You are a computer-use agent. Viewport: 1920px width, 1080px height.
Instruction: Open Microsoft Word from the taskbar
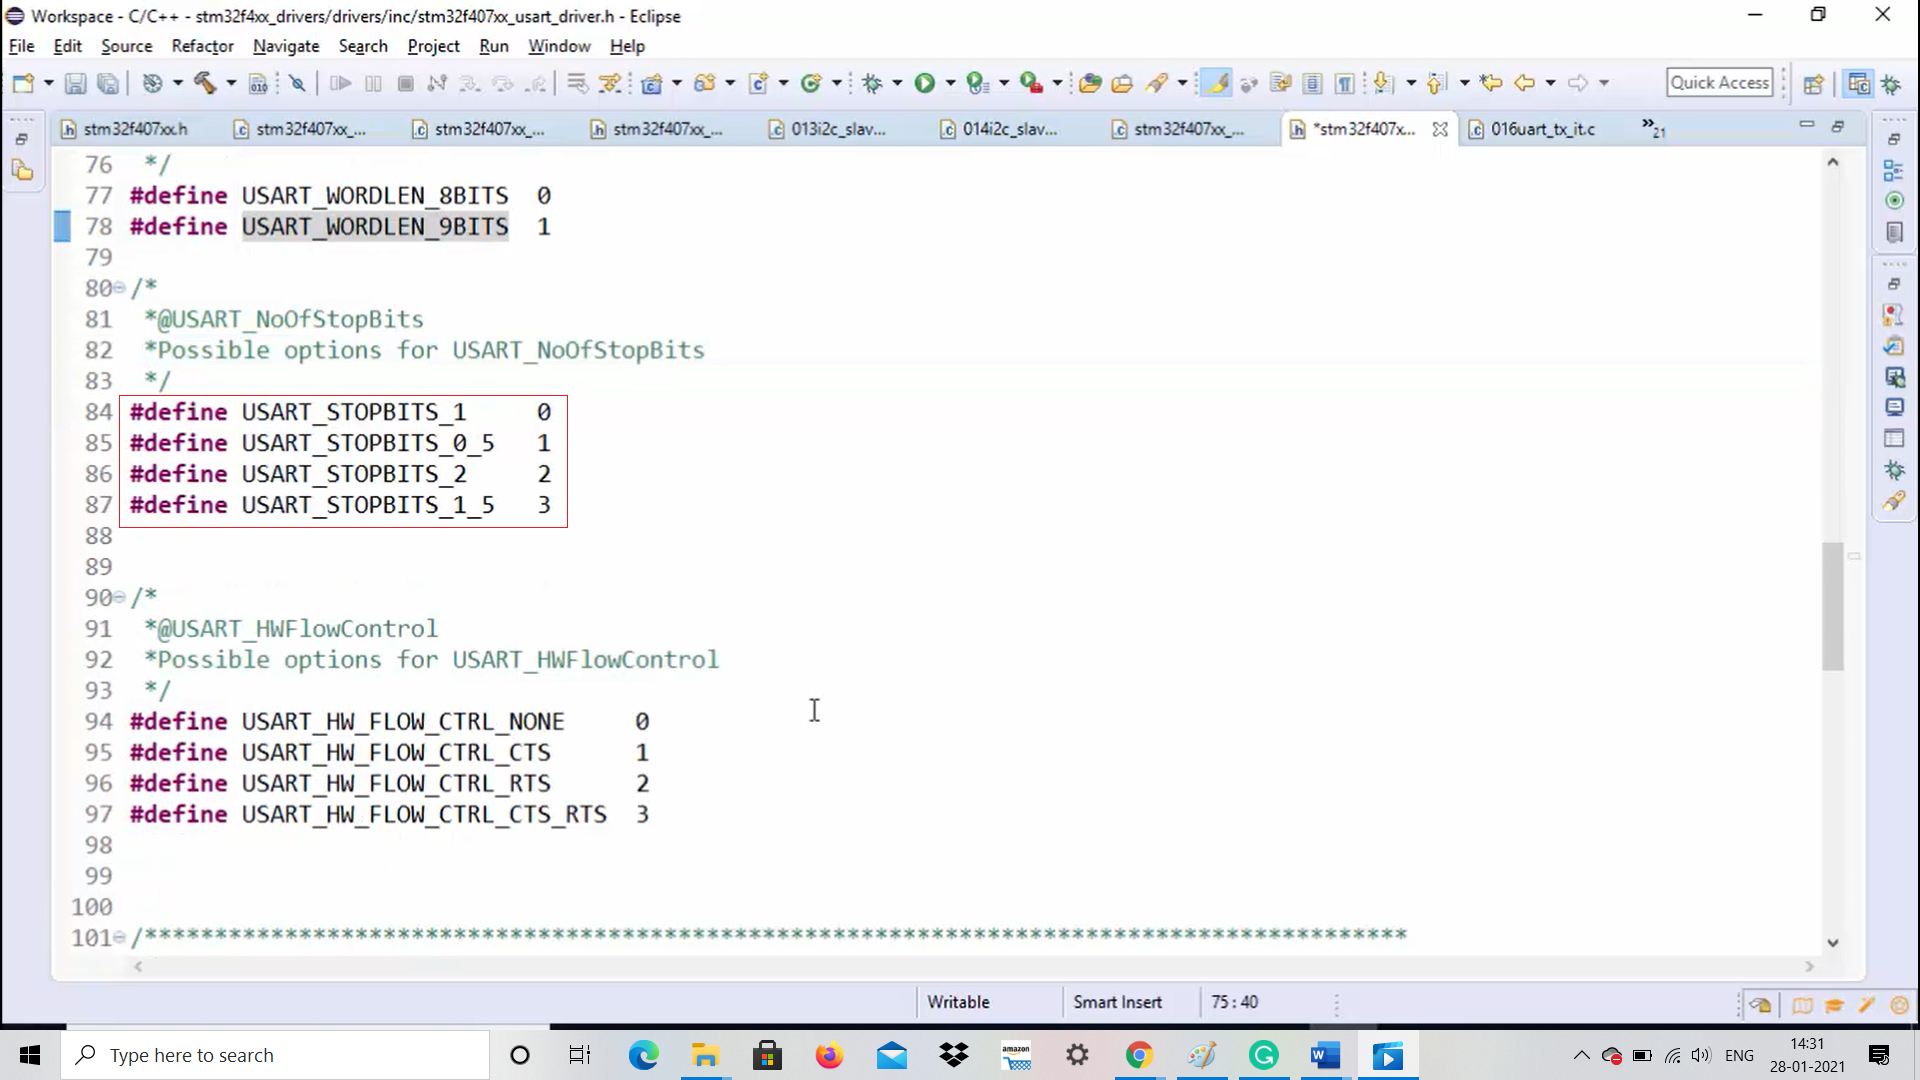tap(1326, 1055)
